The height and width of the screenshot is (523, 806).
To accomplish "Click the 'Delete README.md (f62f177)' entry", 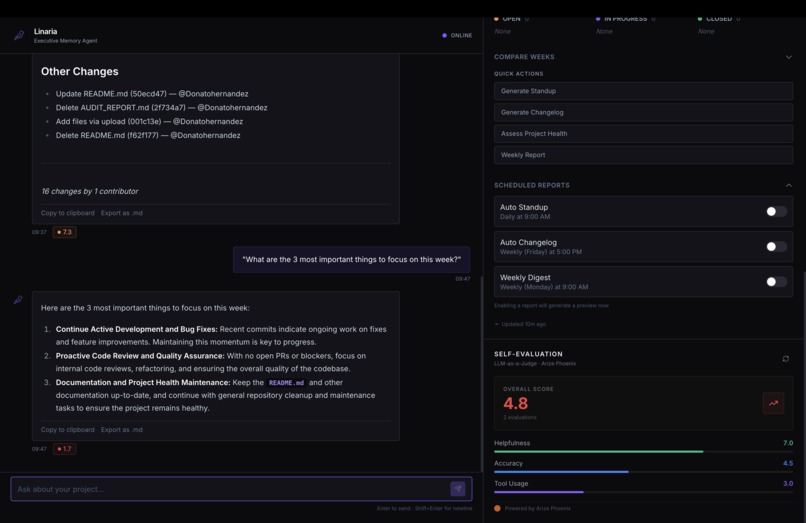I will coord(148,136).
